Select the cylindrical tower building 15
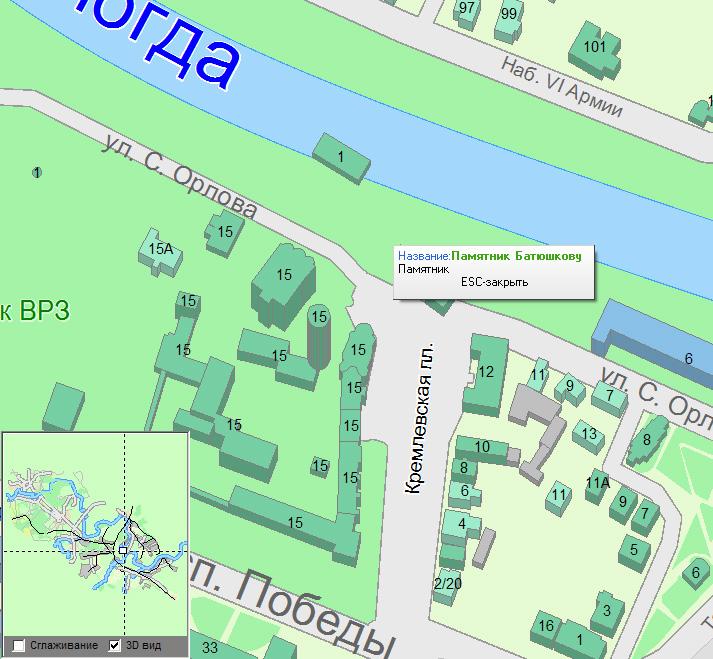The image size is (713, 659). tap(318, 335)
